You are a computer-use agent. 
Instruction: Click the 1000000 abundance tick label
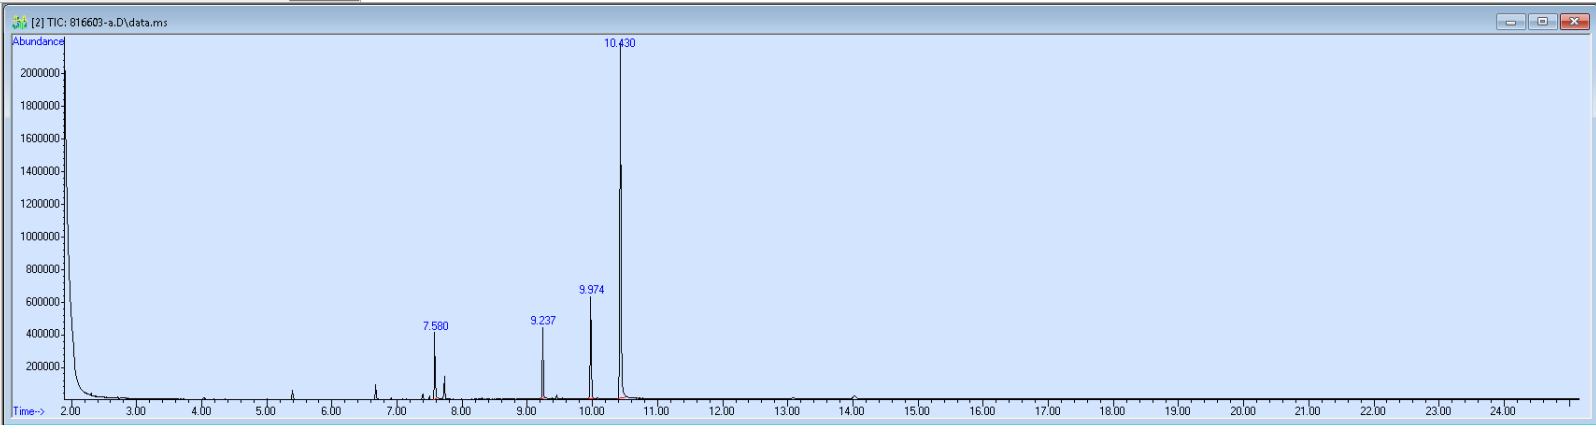[40, 237]
